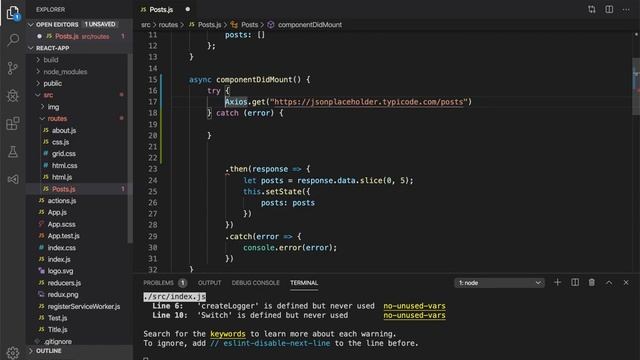This screenshot has height=360, width=640.
Task: Split the editor to the right
Action: pyautogui.click(x=609, y=9)
